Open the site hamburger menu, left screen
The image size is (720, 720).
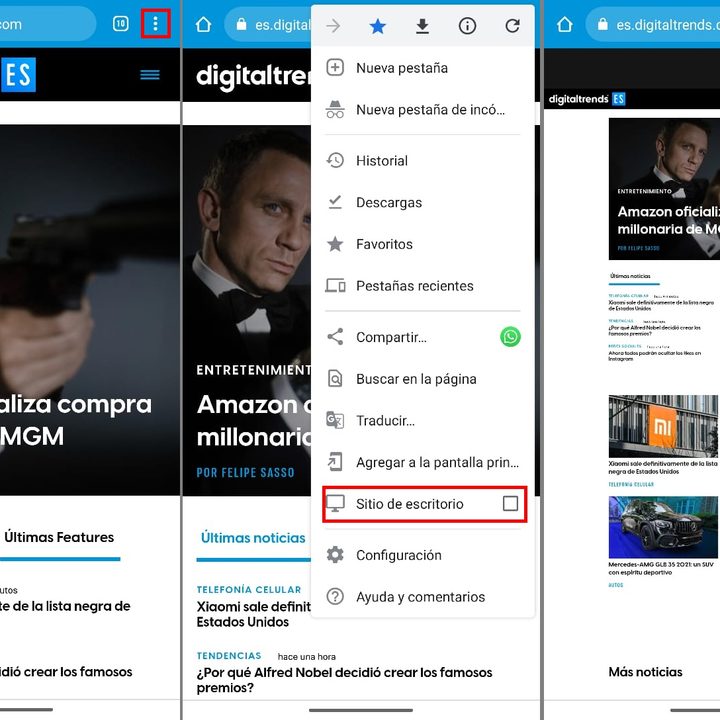[150, 74]
